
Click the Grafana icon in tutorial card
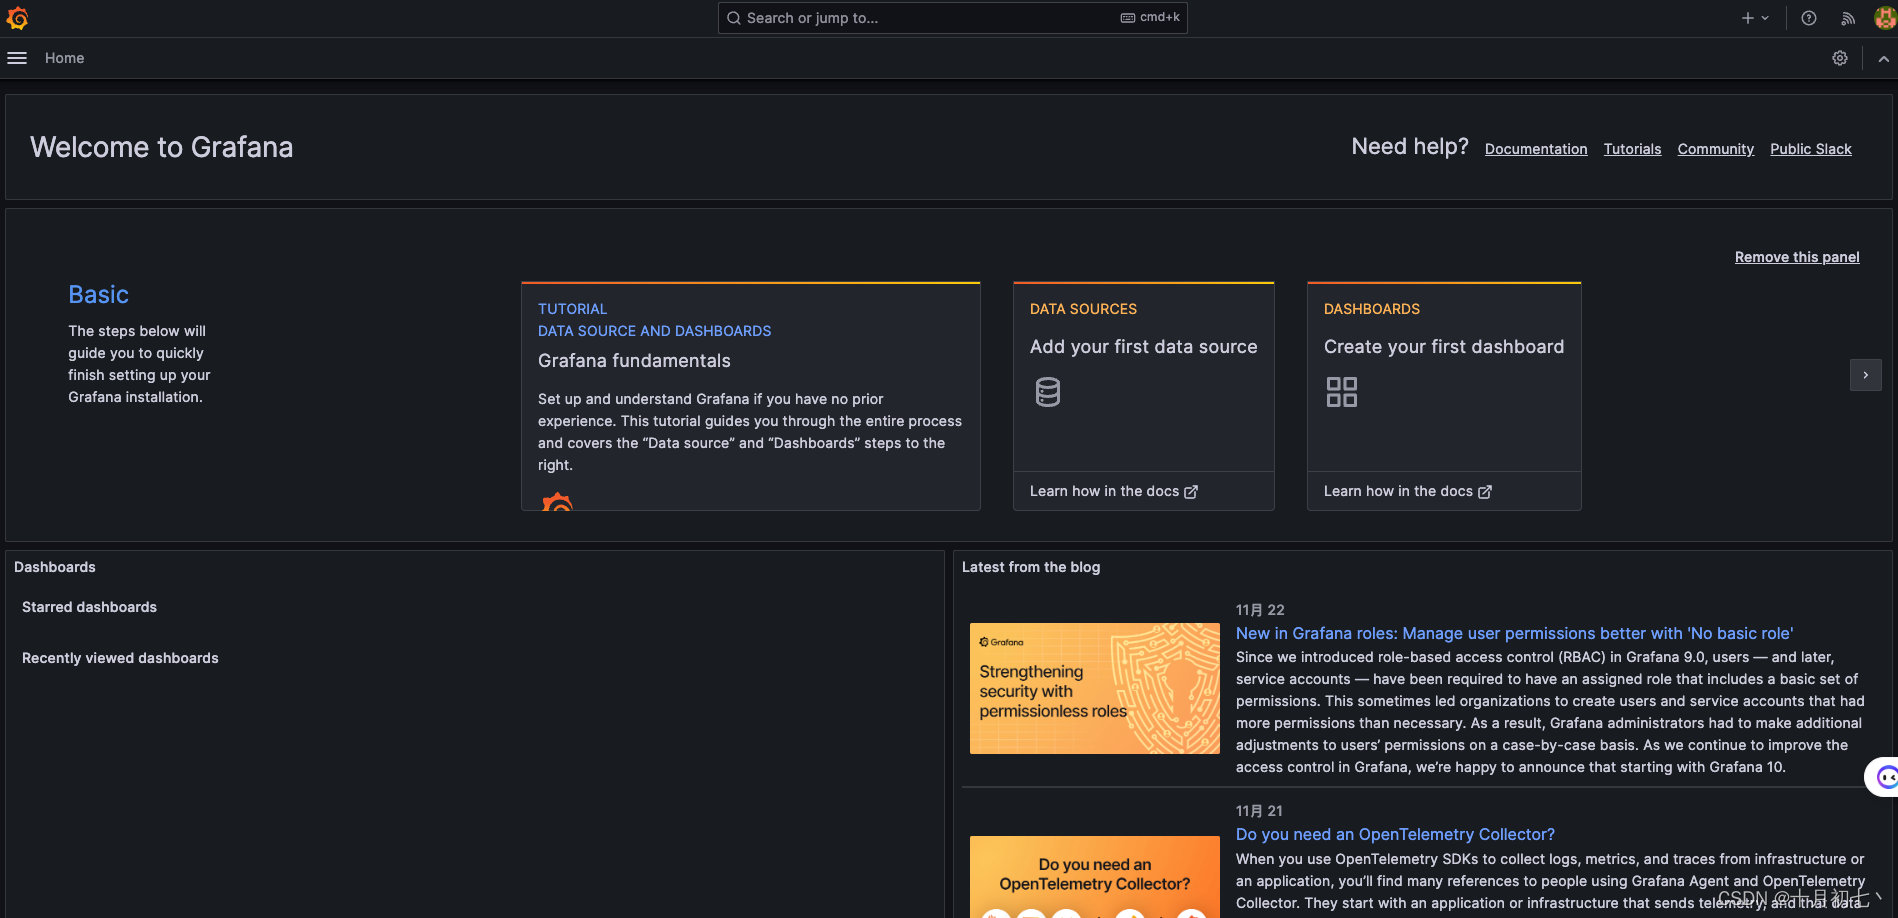click(x=557, y=501)
